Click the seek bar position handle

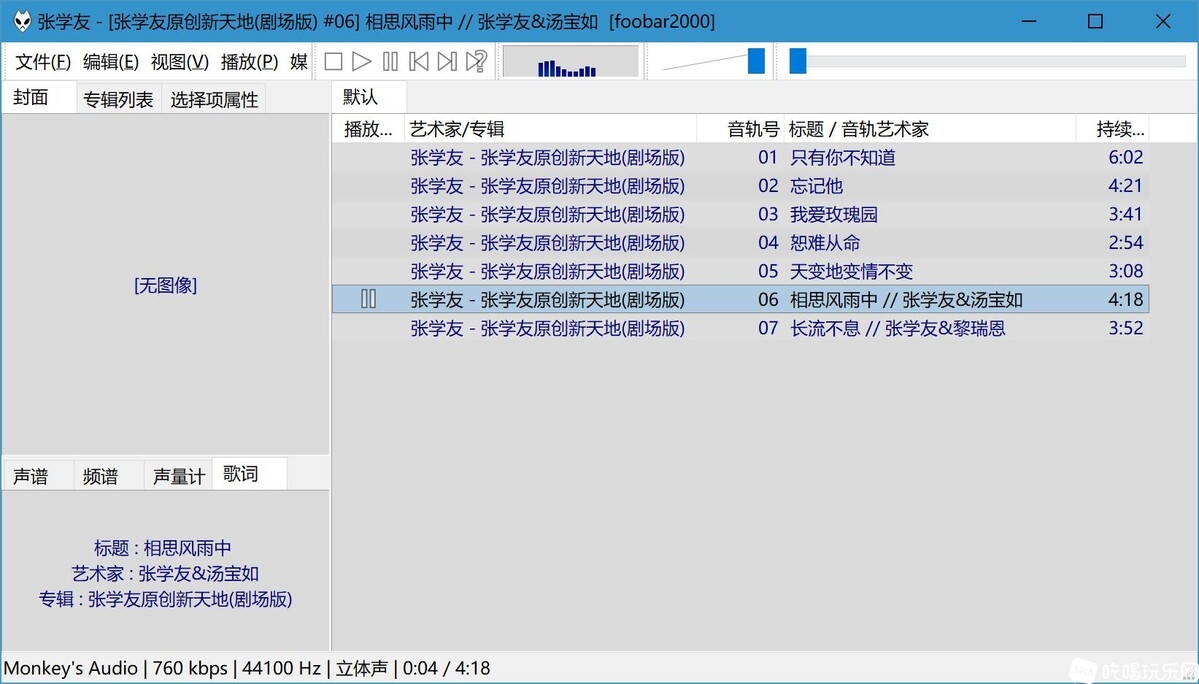798,61
